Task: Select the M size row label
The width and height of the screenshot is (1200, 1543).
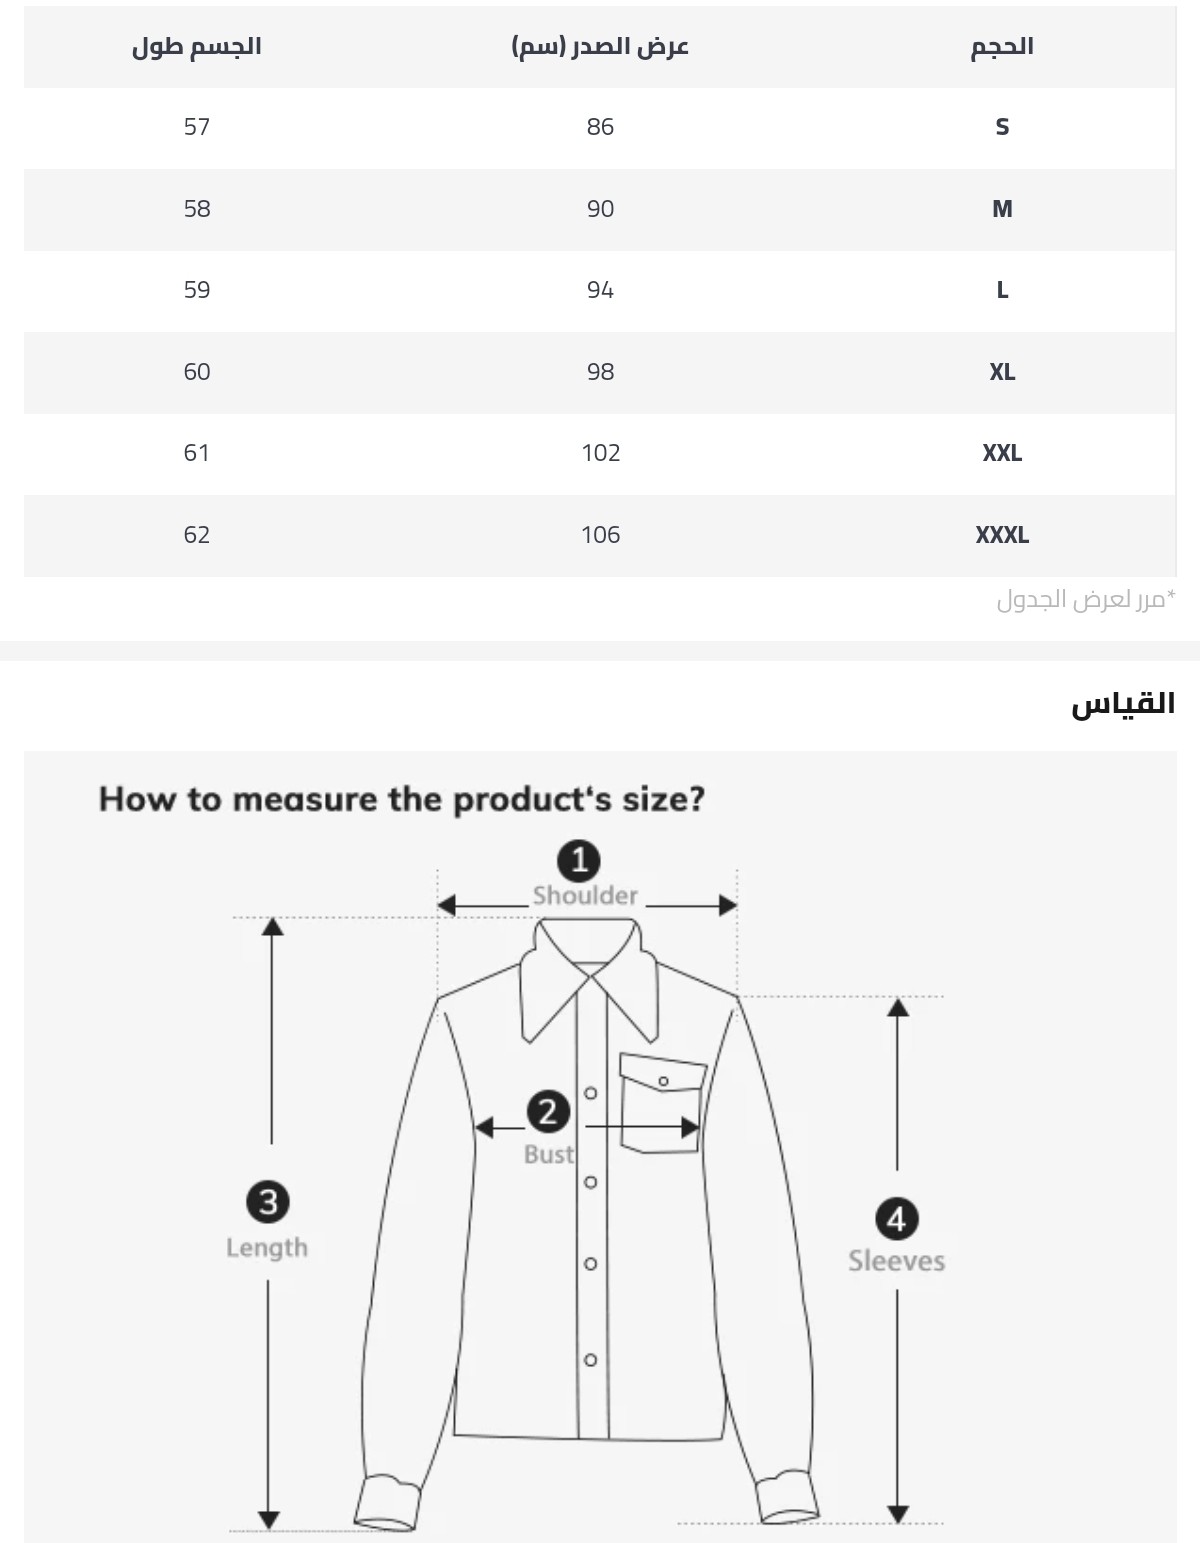Action: point(1002,209)
